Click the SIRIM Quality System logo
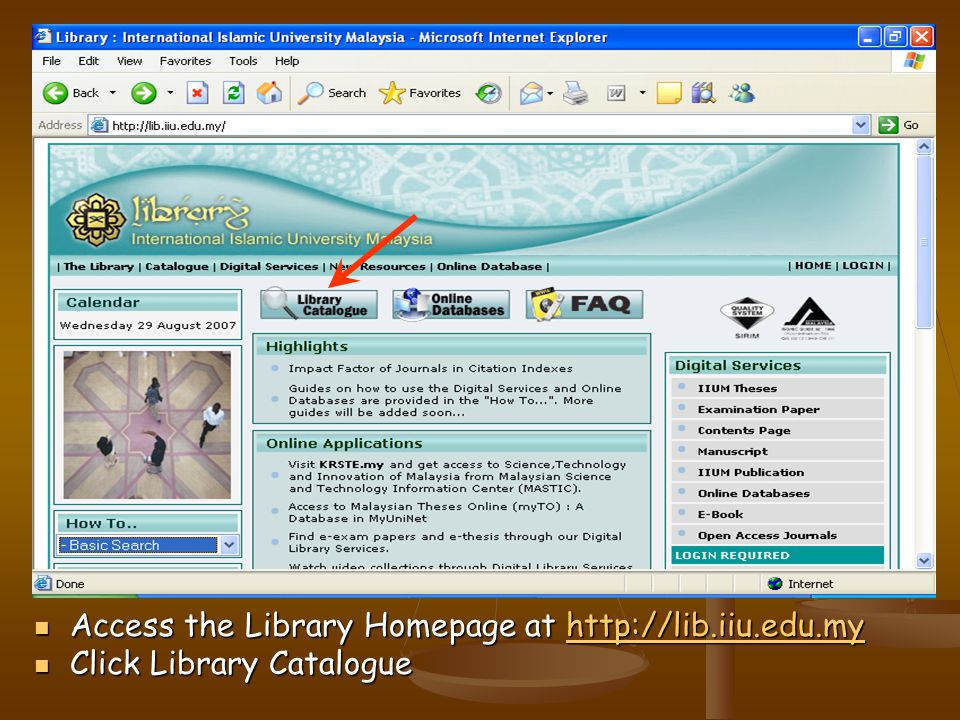This screenshot has width=960, height=720. click(x=747, y=318)
